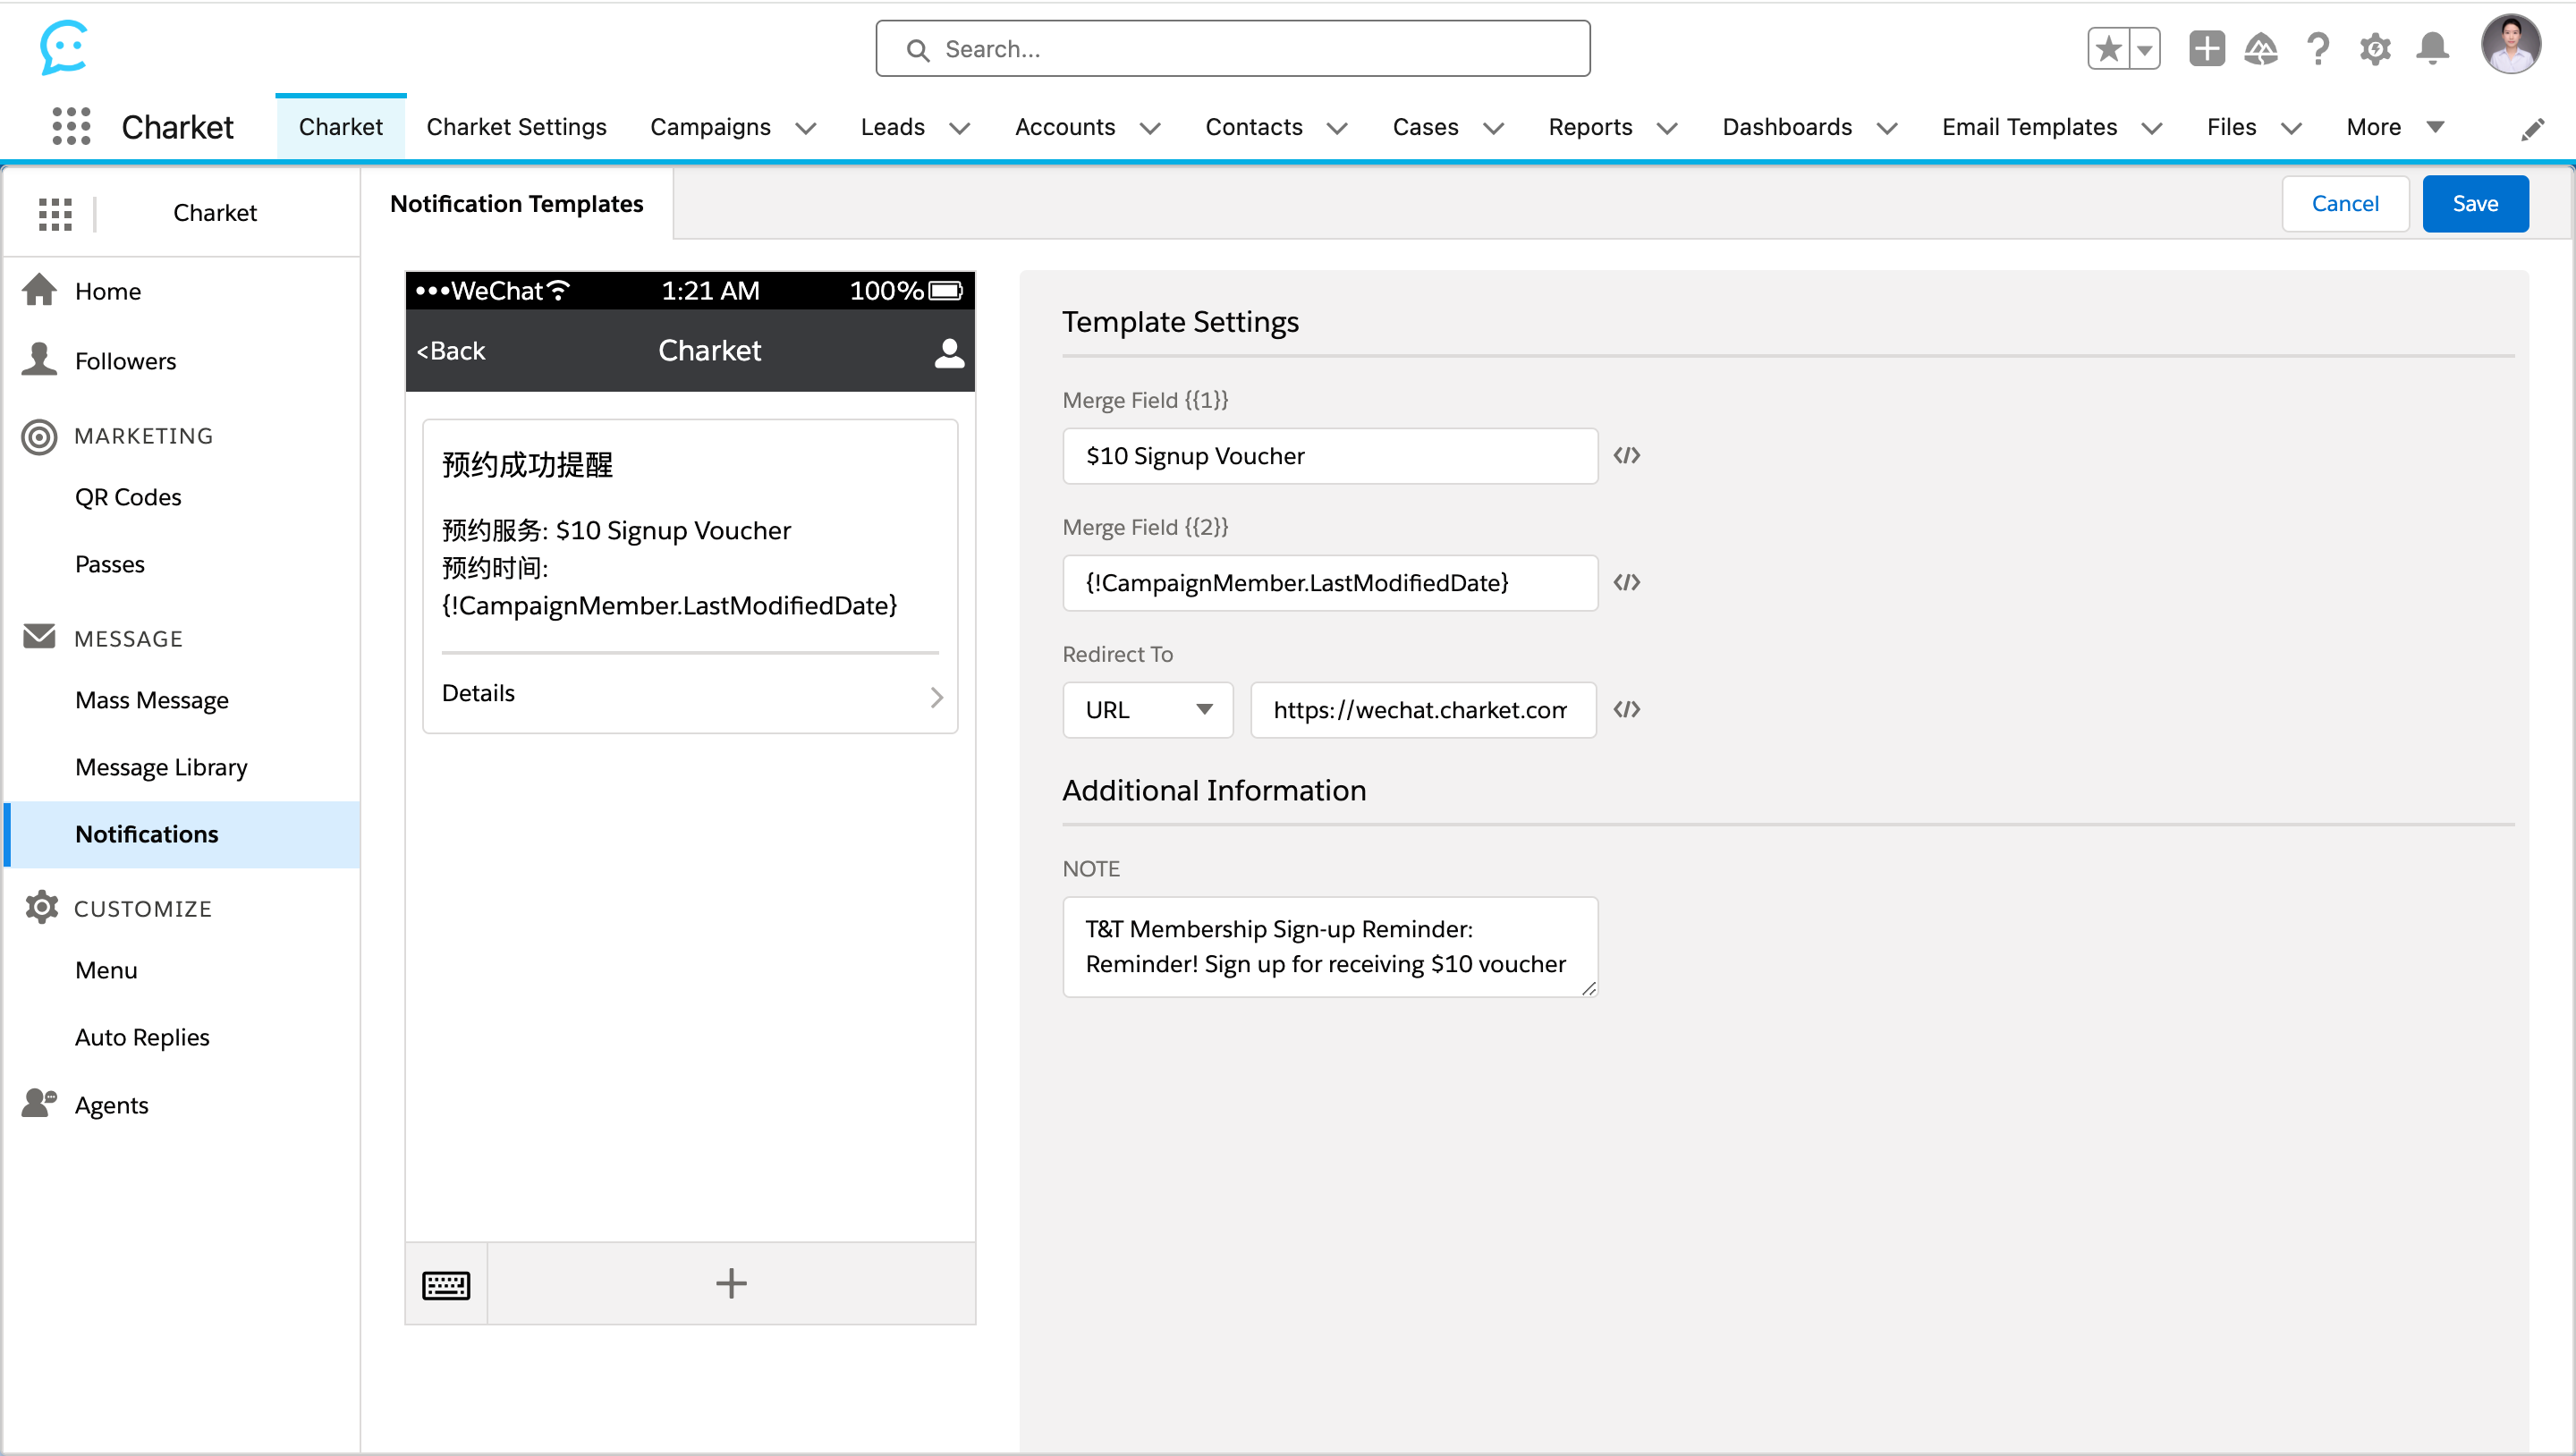Open the notifications bell icon

(2432, 48)
